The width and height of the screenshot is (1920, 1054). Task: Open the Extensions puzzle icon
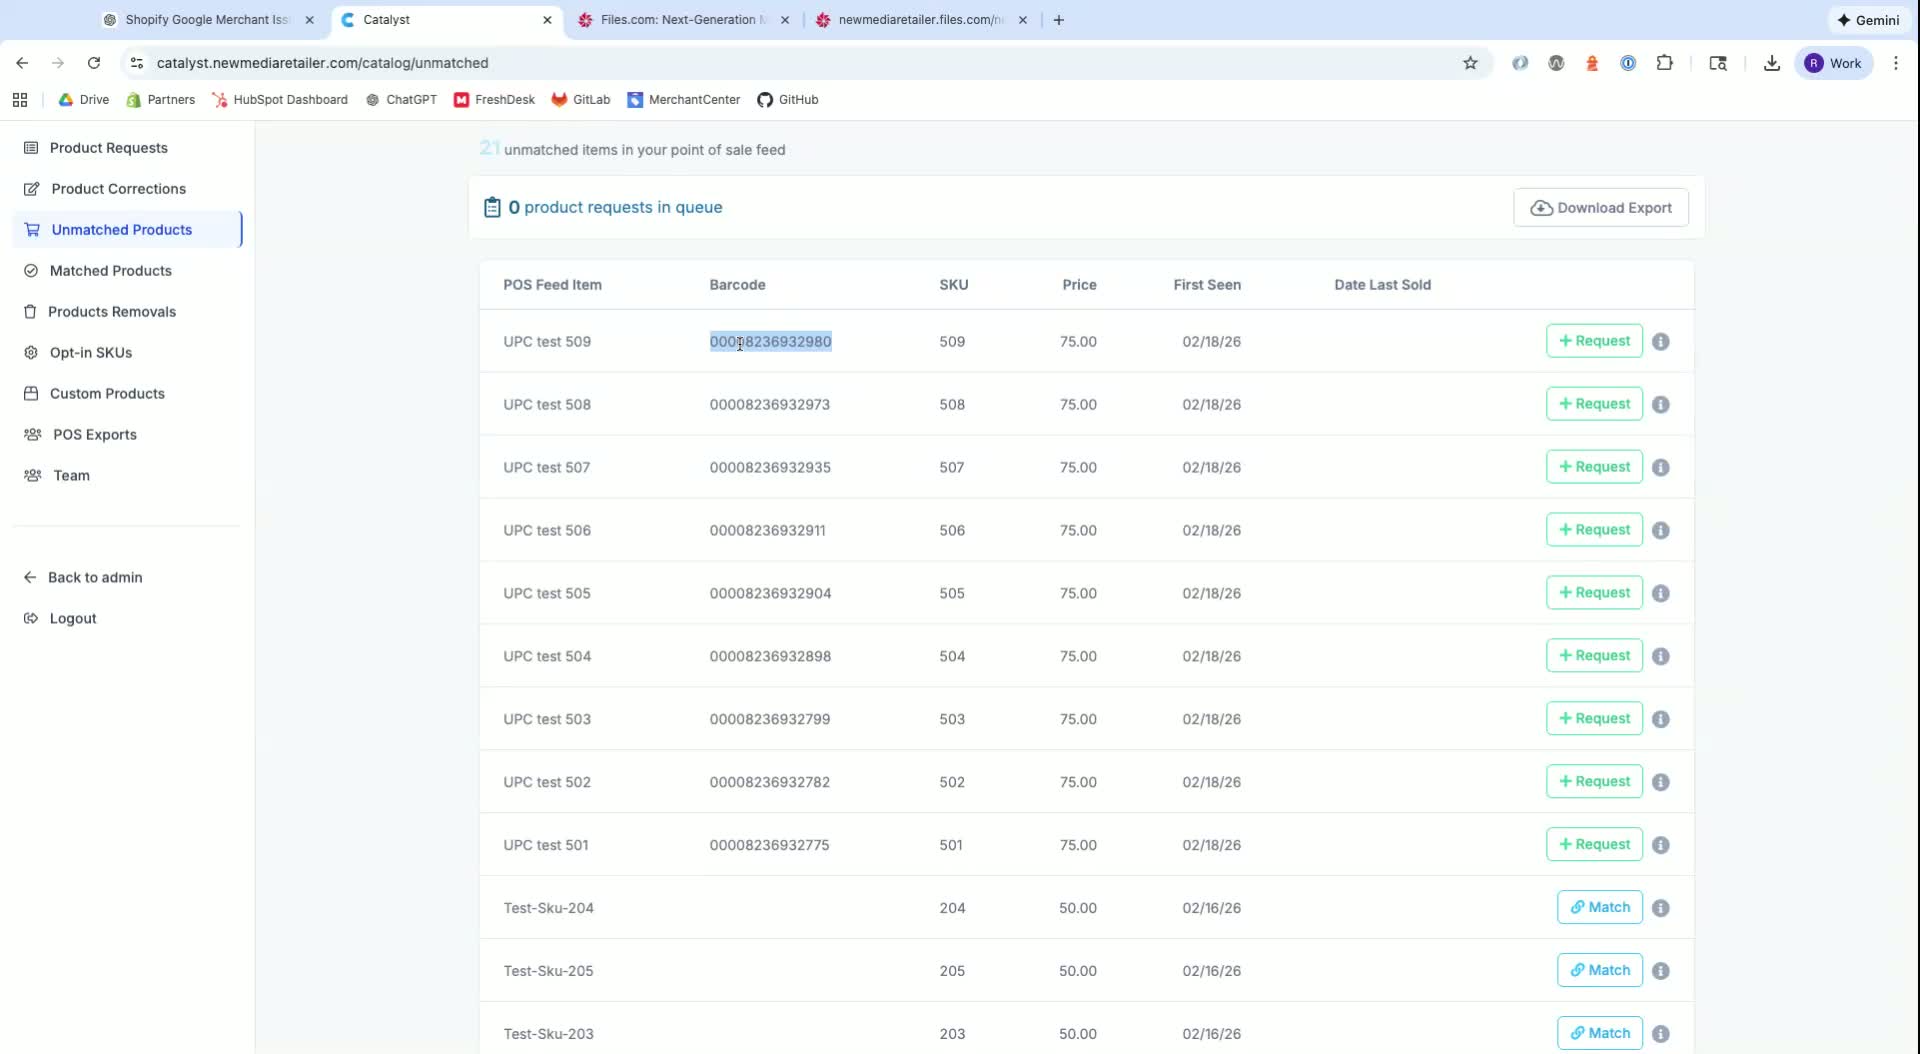click(1664, 63)
